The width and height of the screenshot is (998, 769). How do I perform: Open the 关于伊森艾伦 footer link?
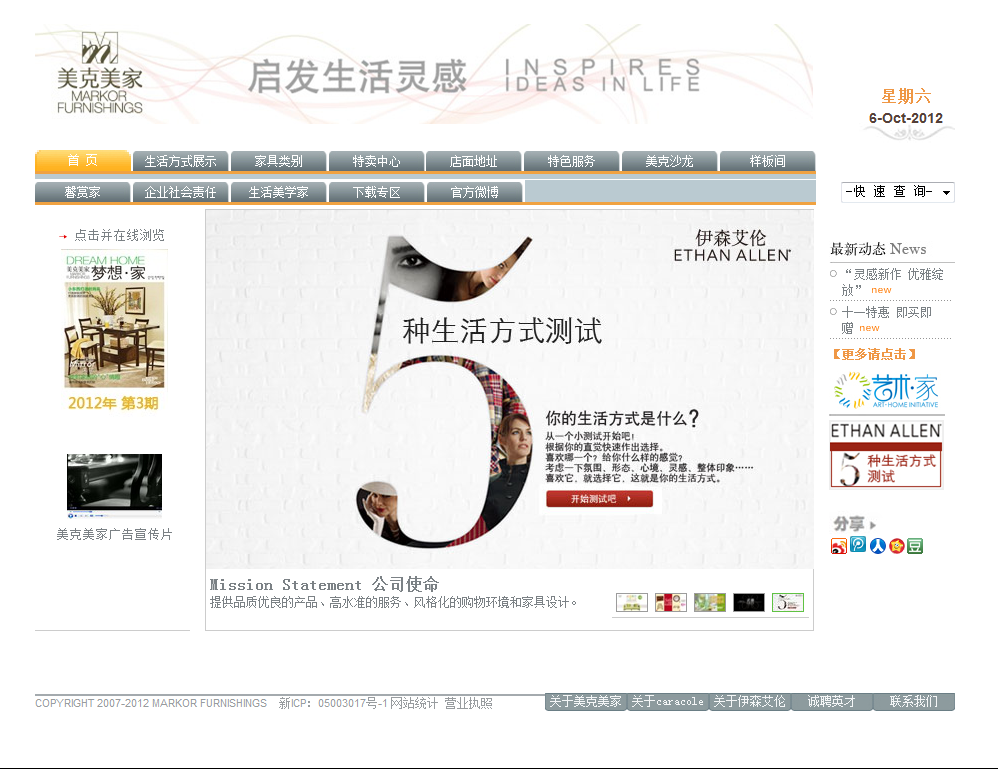coord(750,702)
